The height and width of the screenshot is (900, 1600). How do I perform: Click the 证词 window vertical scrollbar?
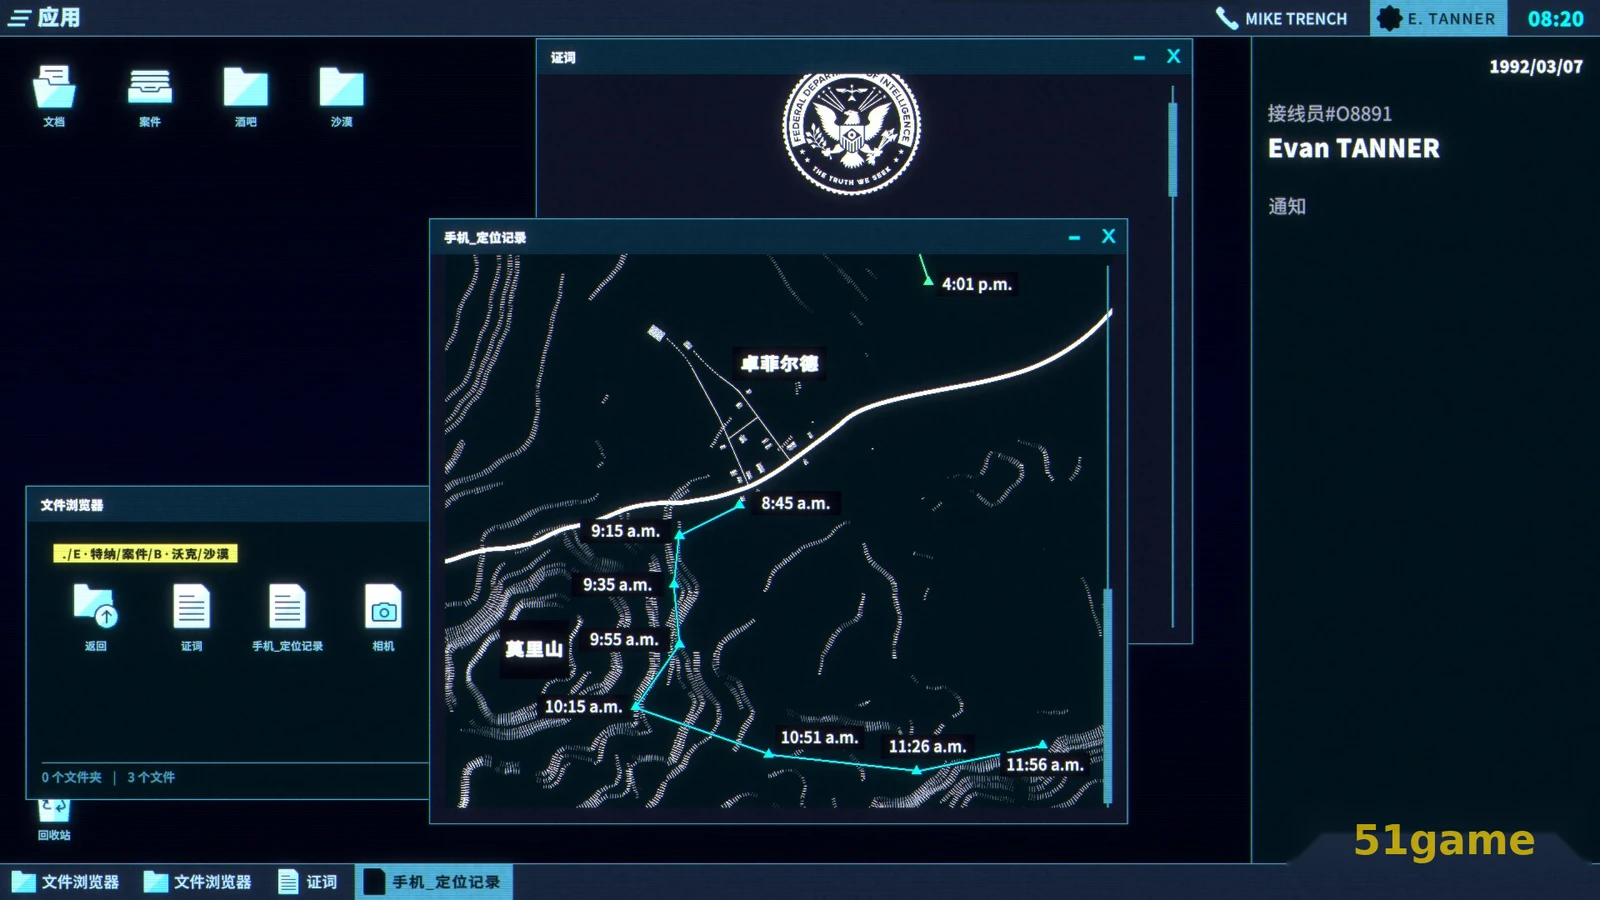tap(1173, 150)
